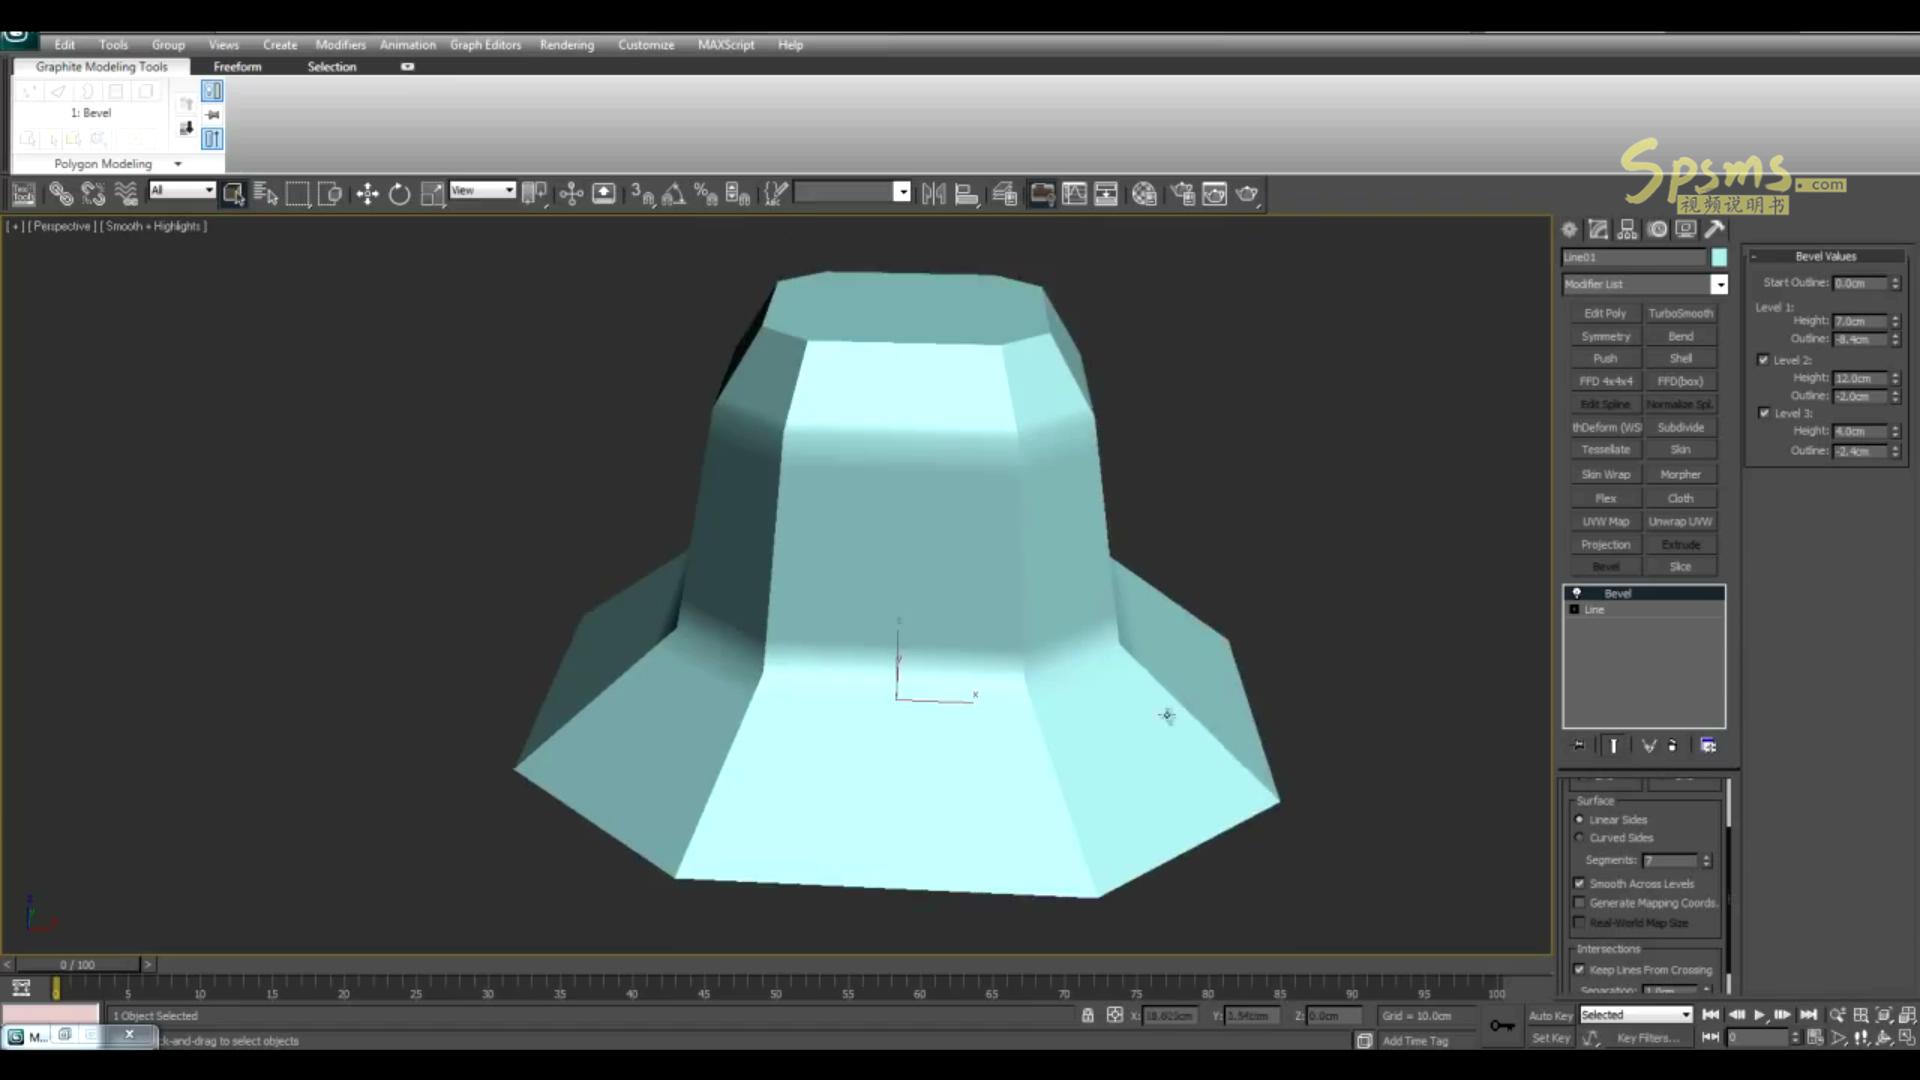The image size is (1920, 1080).
Task: Toggle Window/Crossing selection mode
Action: pyautogui.click(x=330, y=194)
